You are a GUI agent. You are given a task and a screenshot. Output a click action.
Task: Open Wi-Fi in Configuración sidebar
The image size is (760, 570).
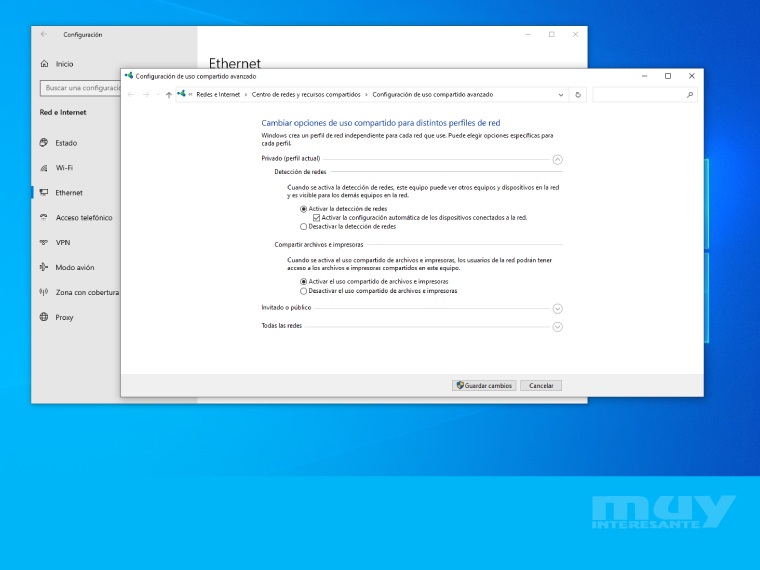click(64, 168)
